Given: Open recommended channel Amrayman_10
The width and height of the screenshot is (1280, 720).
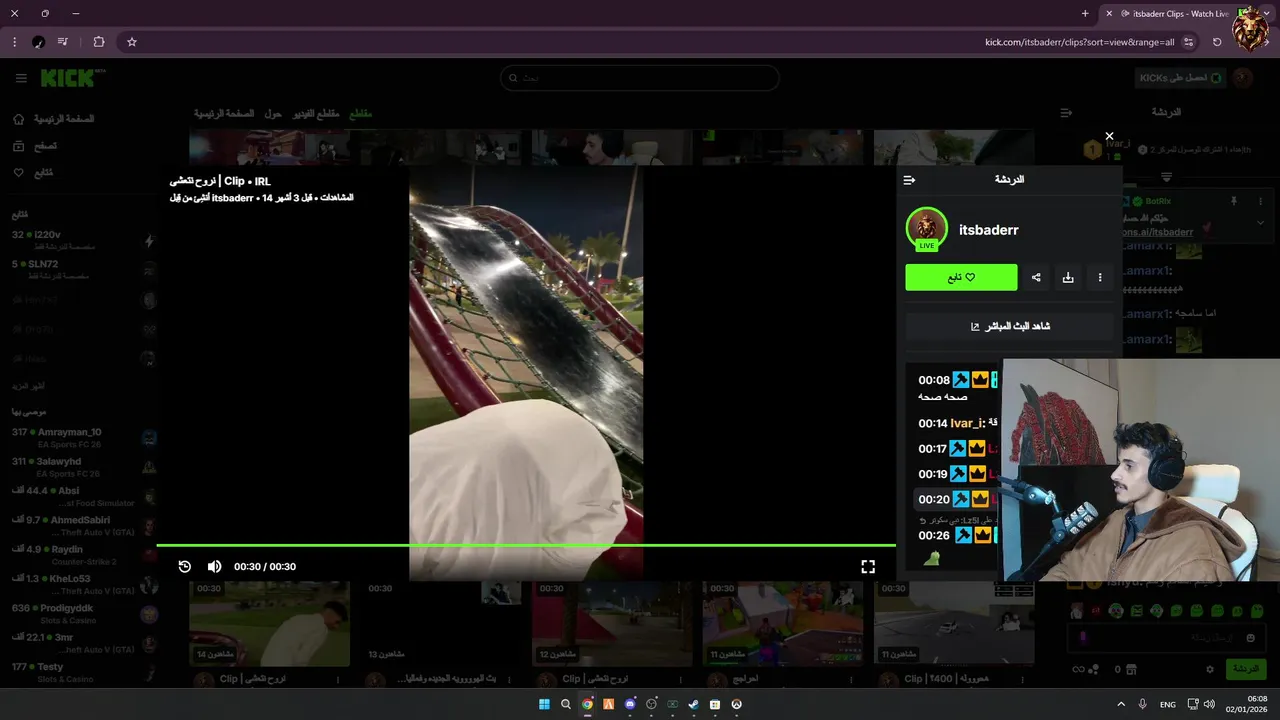Looking at the screenshot, I should [x=84, y=437].
